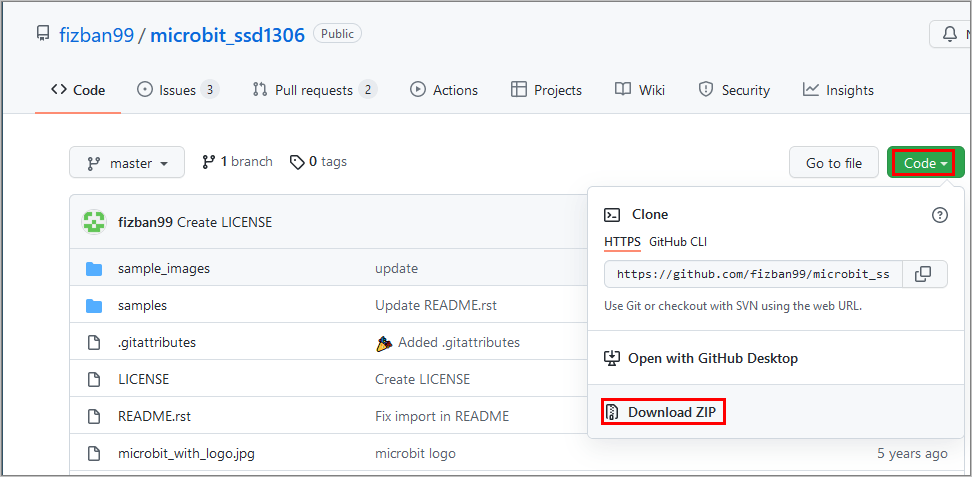
Task: Open the Create LICENSE latest commit message
Action: click(x=224, y=222)
